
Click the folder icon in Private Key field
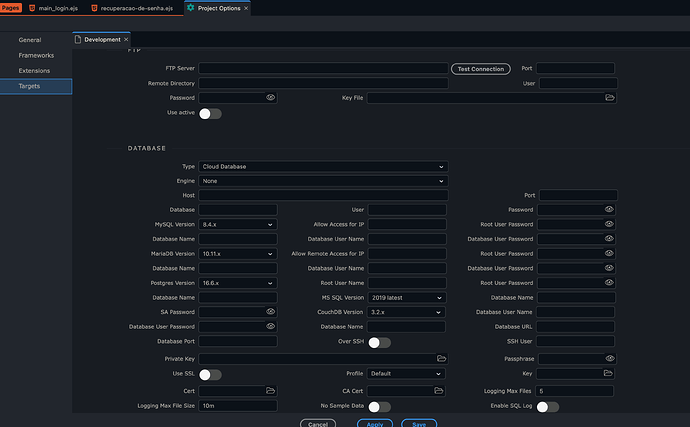point(440,357)
